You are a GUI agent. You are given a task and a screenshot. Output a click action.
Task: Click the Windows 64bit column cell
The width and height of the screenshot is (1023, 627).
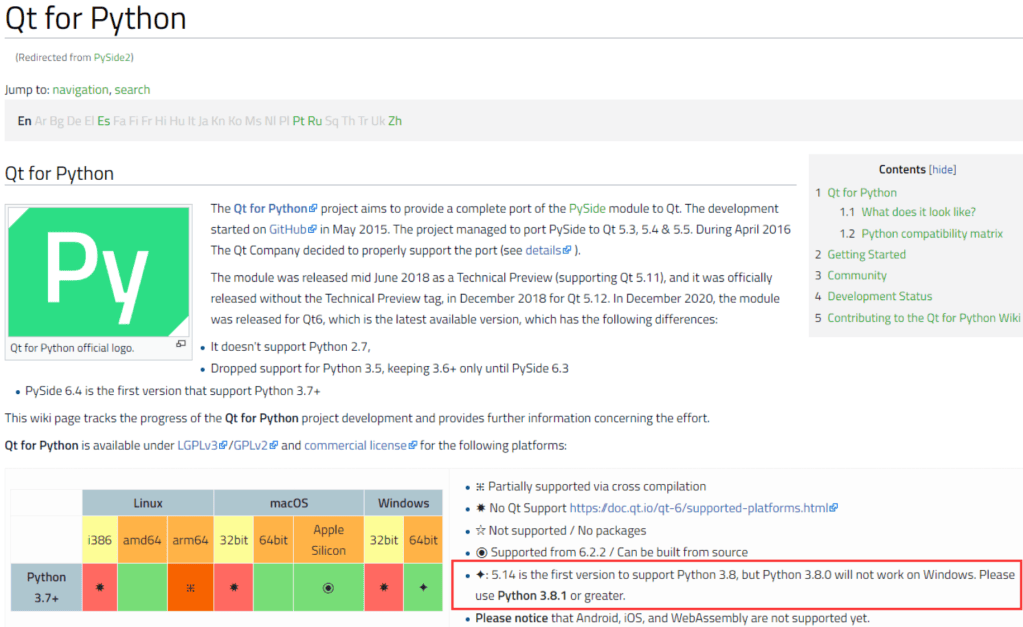(423, 540)
